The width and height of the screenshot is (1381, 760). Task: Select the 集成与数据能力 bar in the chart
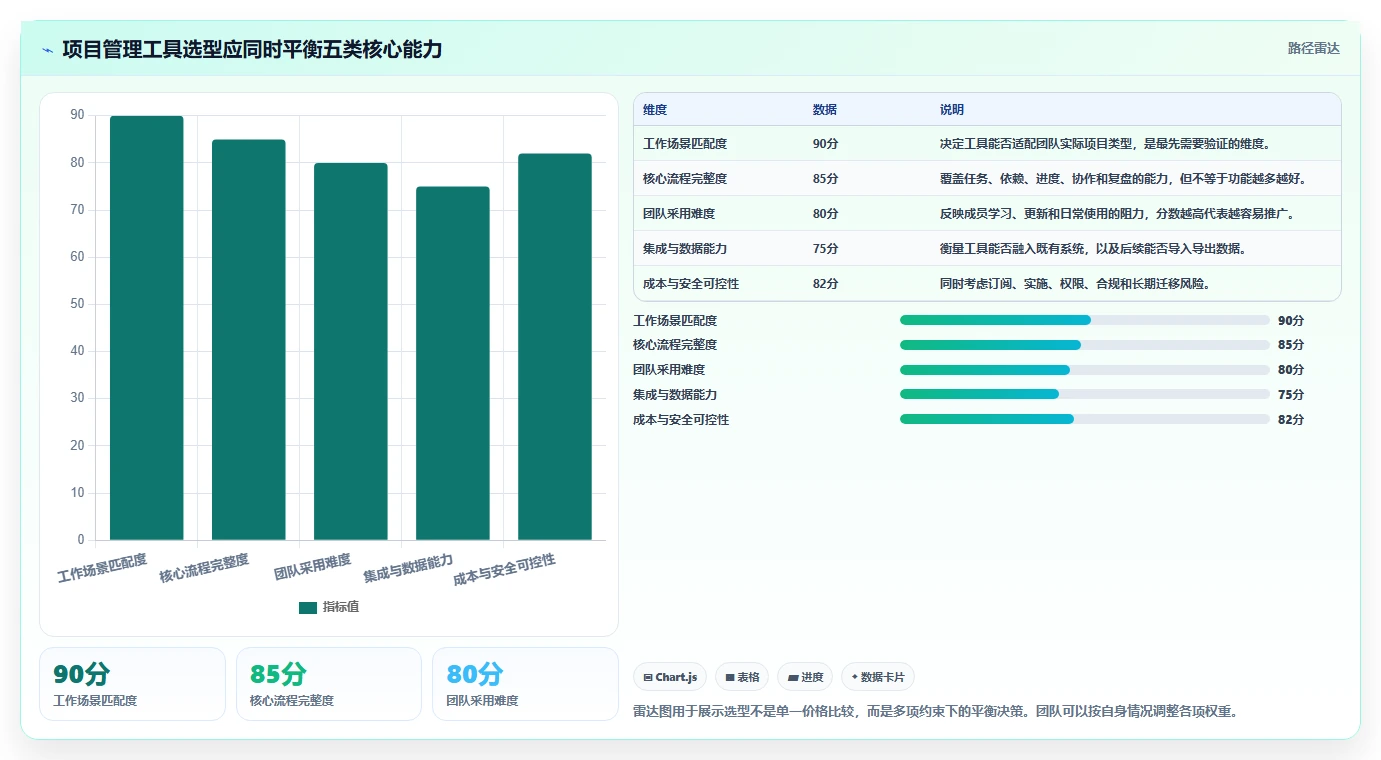click(453, 363)
